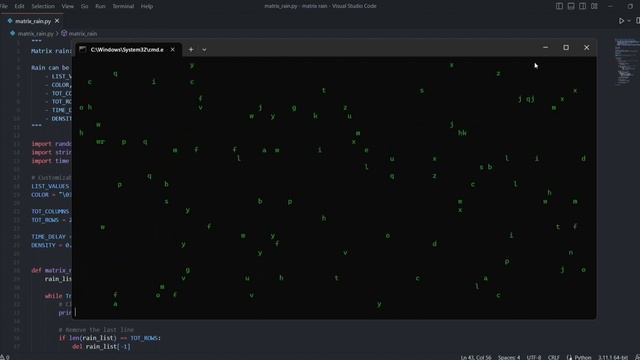Expand the terminal profiles dropdown chevron
The image size is (640, 360).
[204, 50]
